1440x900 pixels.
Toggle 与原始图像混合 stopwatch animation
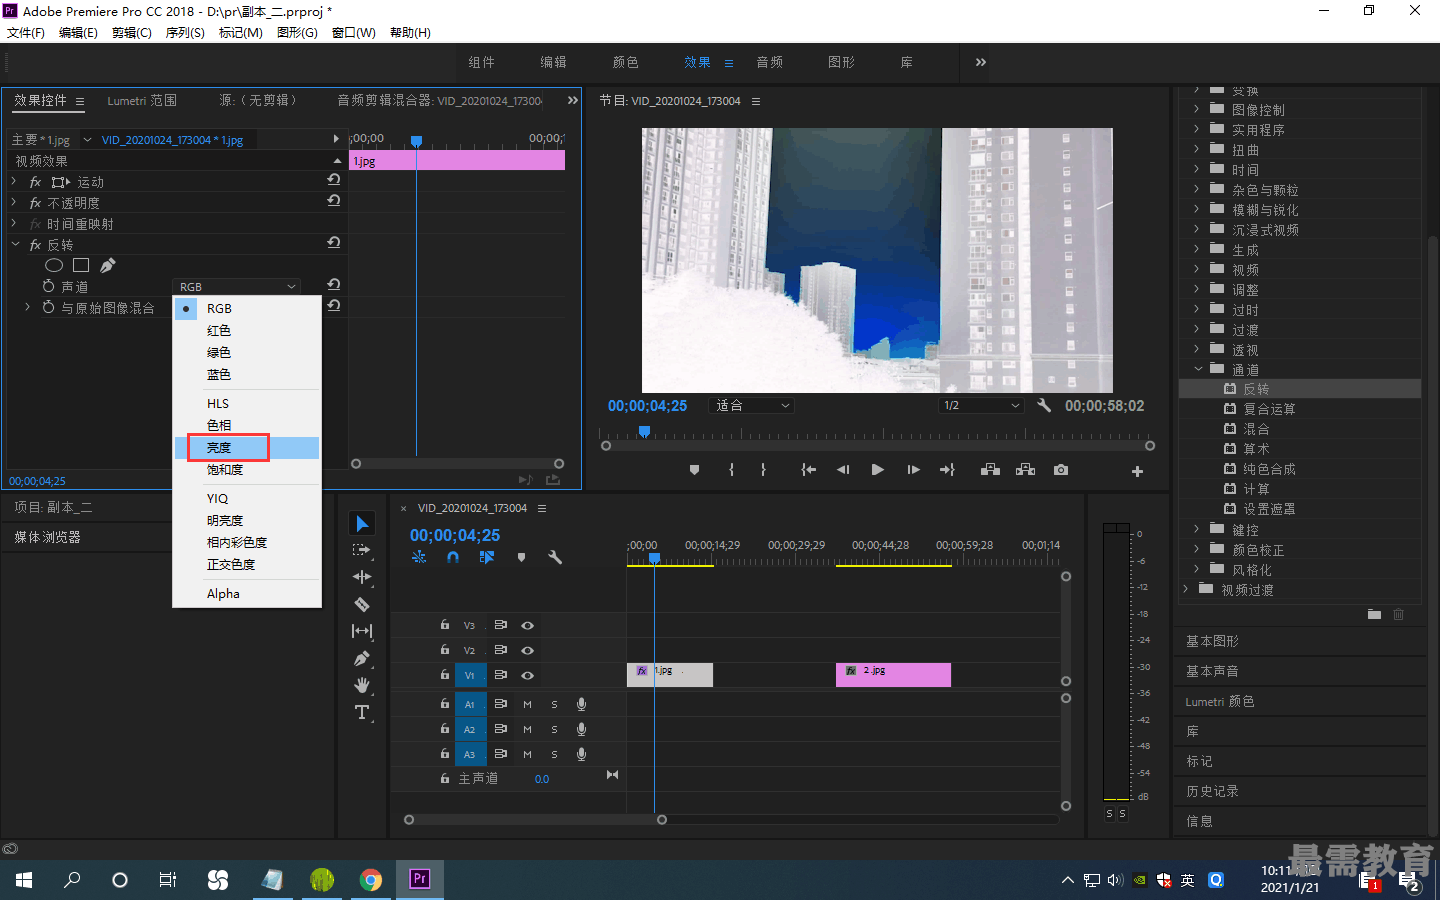pos(48,307)
